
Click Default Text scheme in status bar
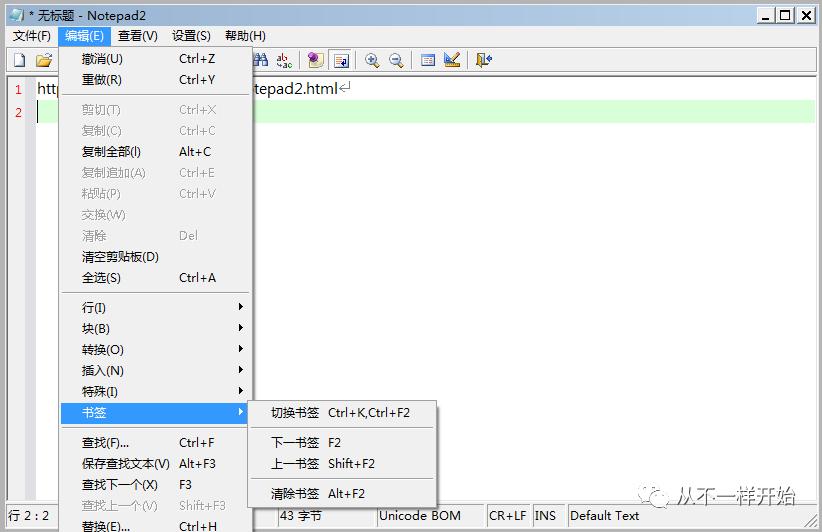pyautogui.click(x=605, y=516)
